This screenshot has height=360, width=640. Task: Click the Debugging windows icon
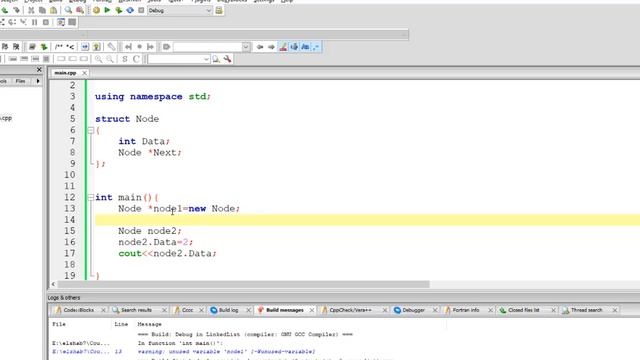[61, 22]
